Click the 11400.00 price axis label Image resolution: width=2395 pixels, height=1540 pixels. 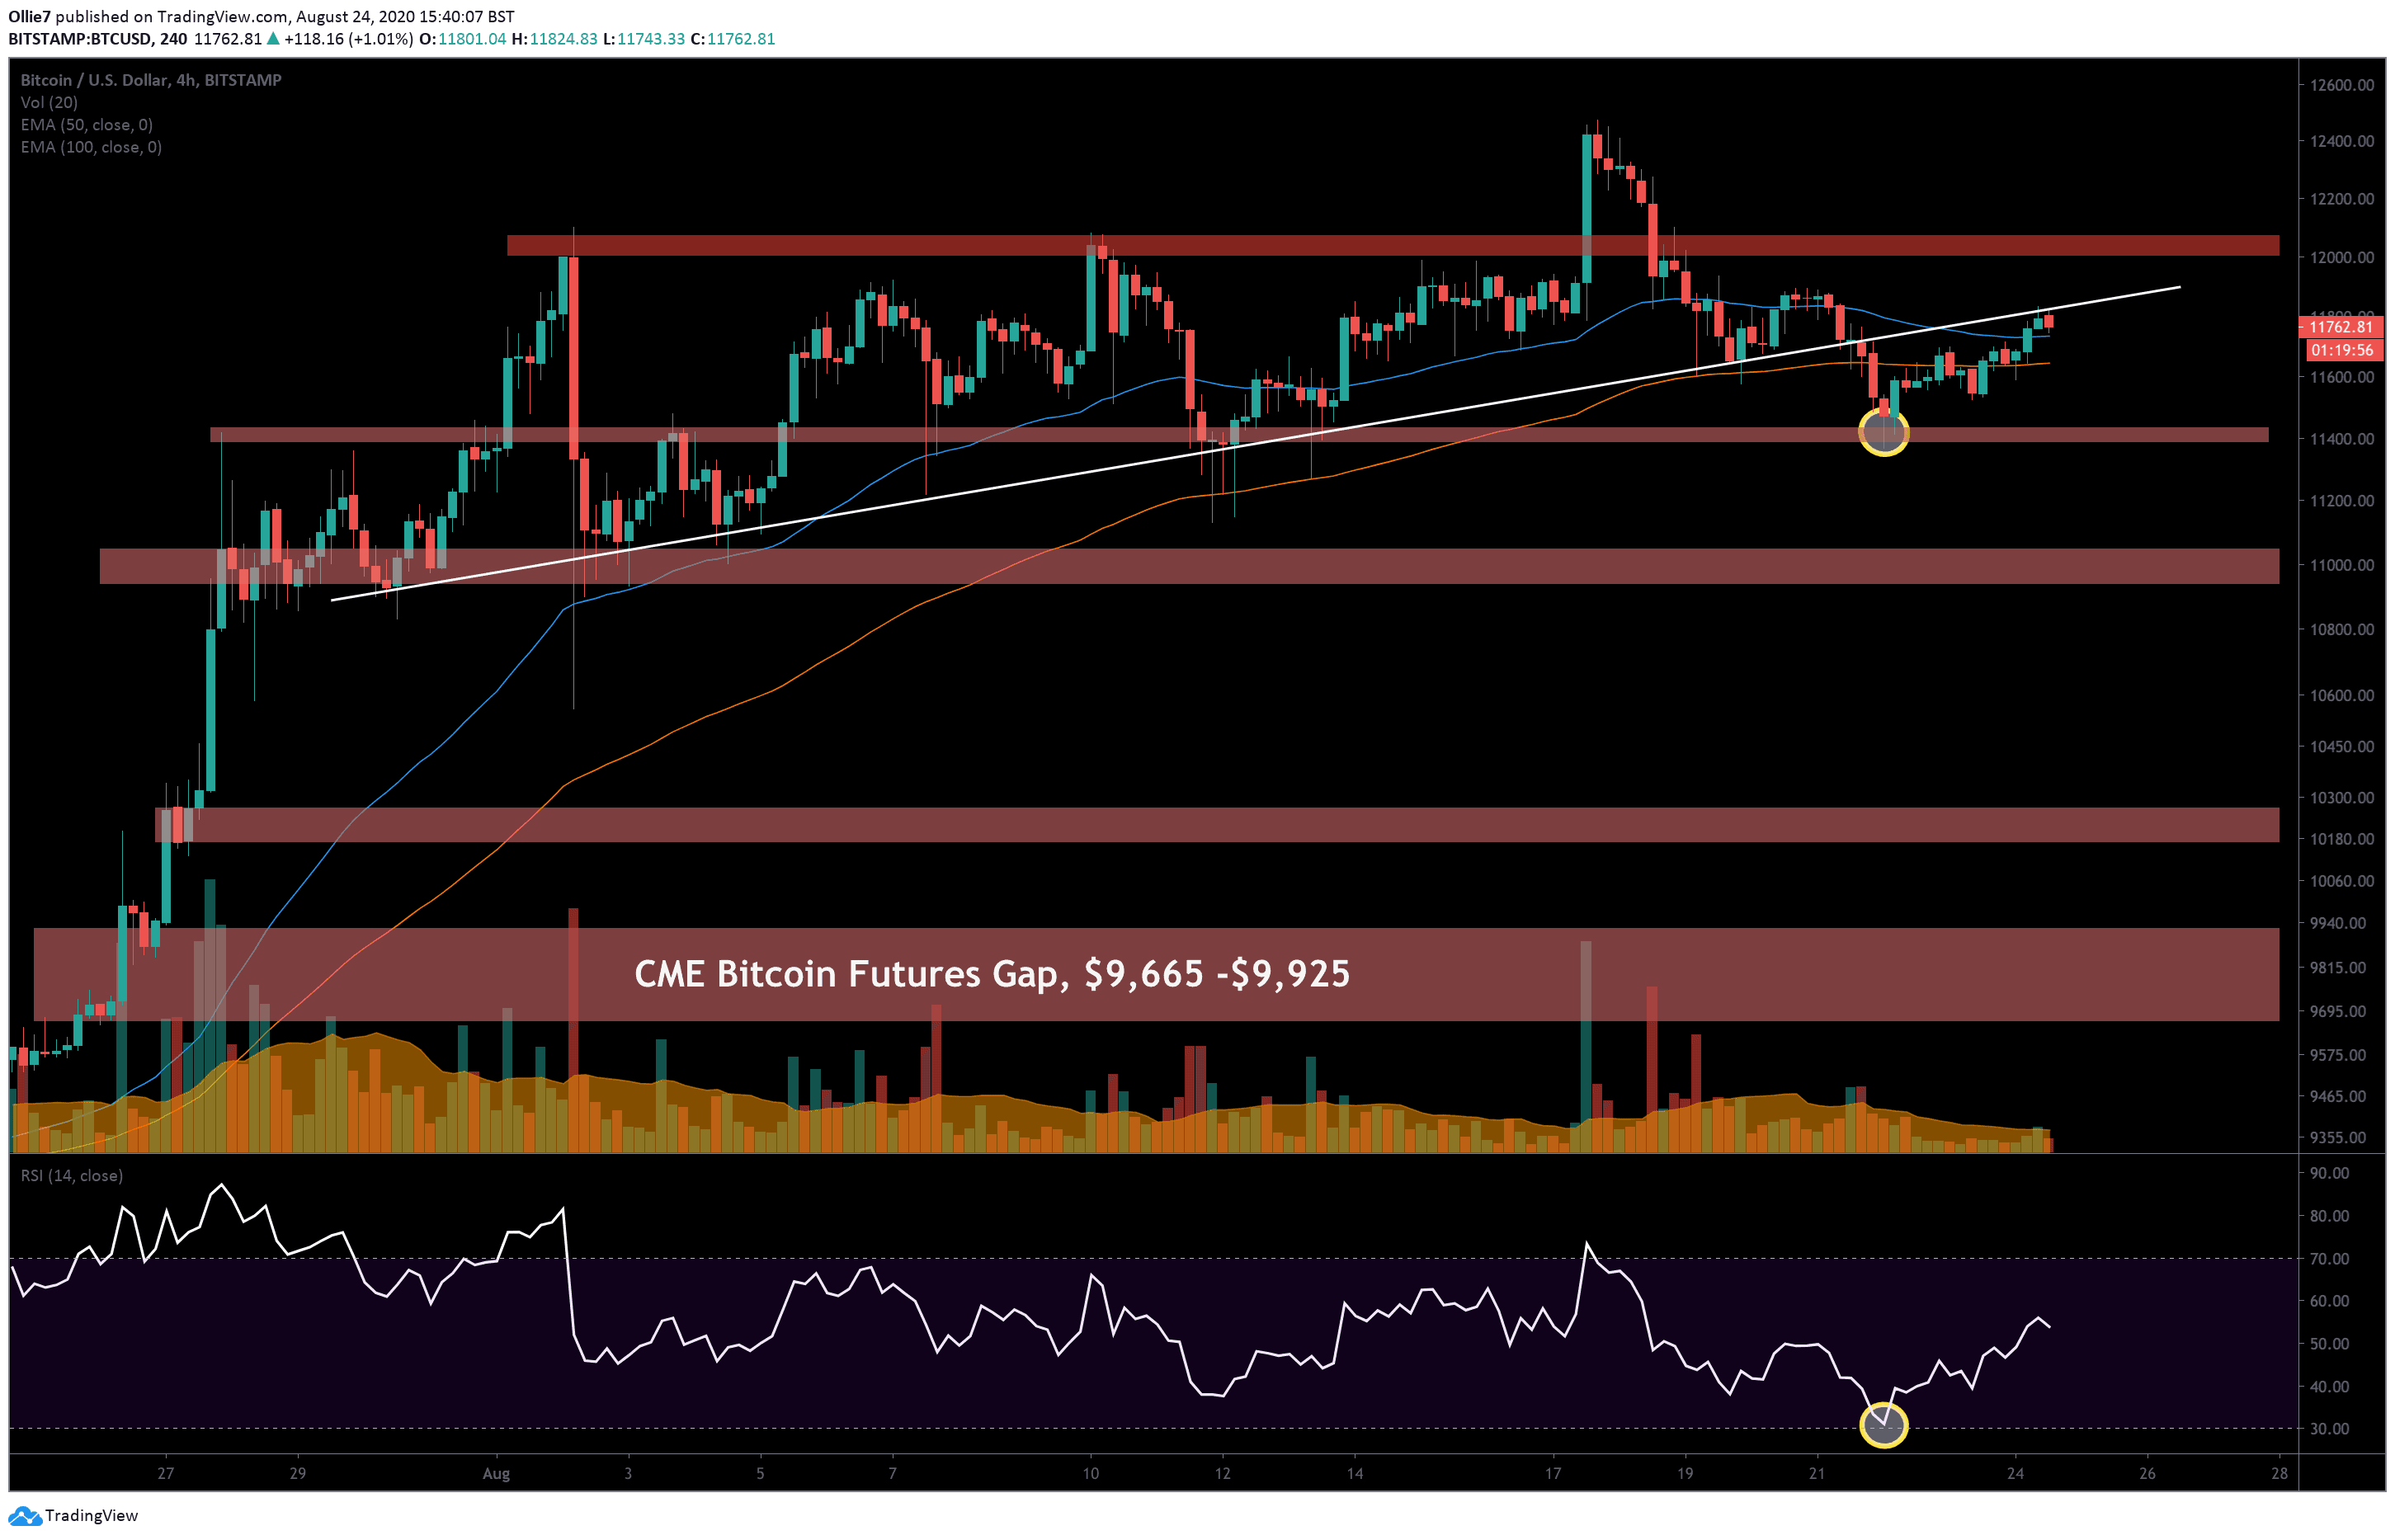click(x=2341, y=439)
